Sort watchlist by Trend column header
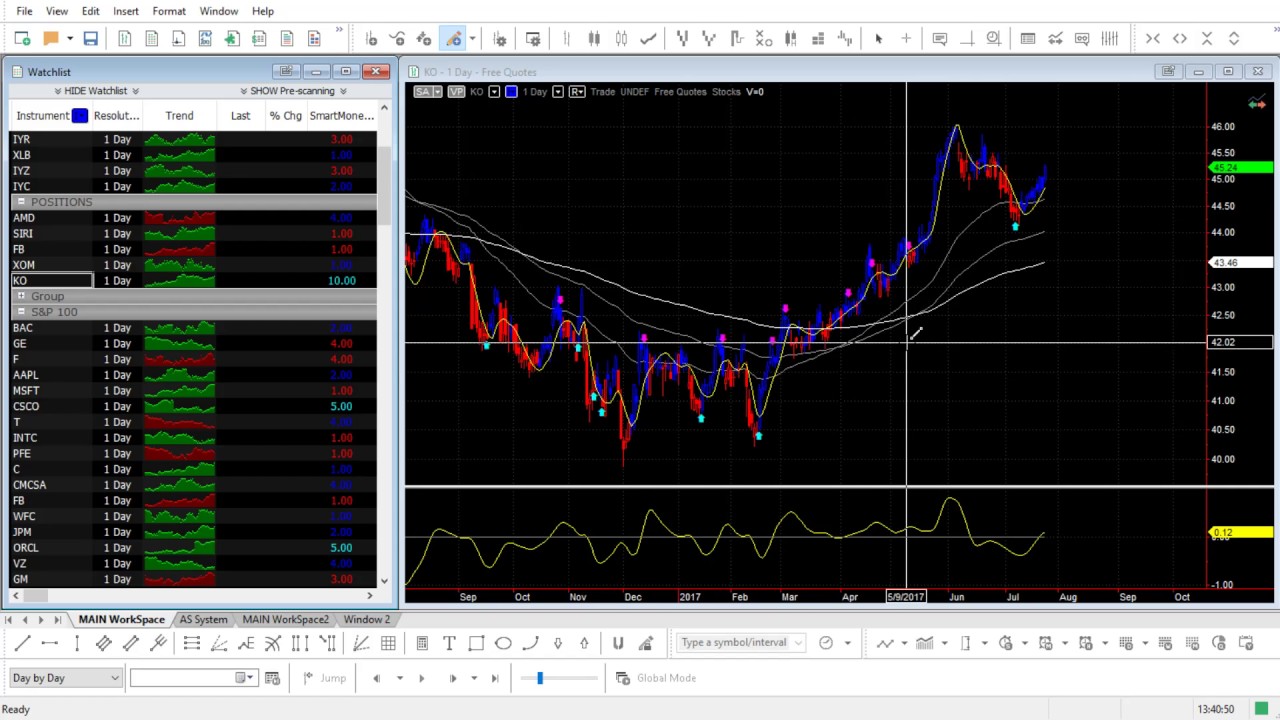 click(179, 116)
